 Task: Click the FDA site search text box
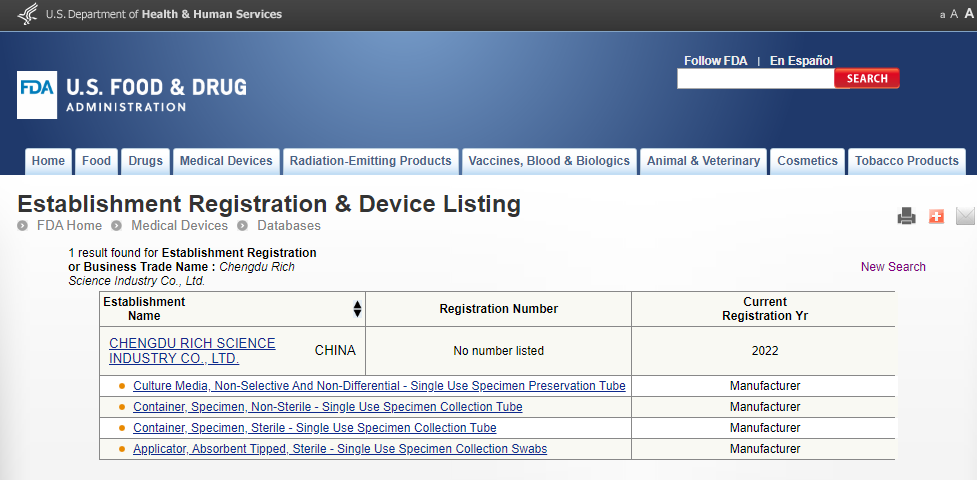755,79
